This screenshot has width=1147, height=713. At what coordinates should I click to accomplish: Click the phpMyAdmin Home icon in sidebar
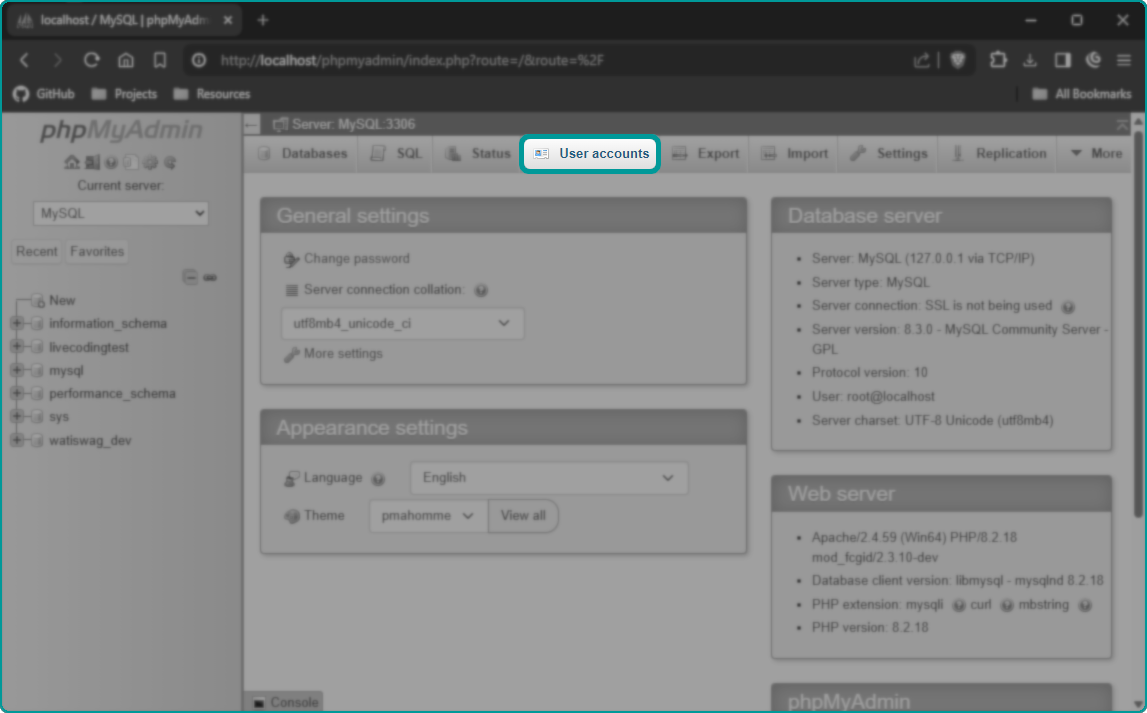click(72, 162)
